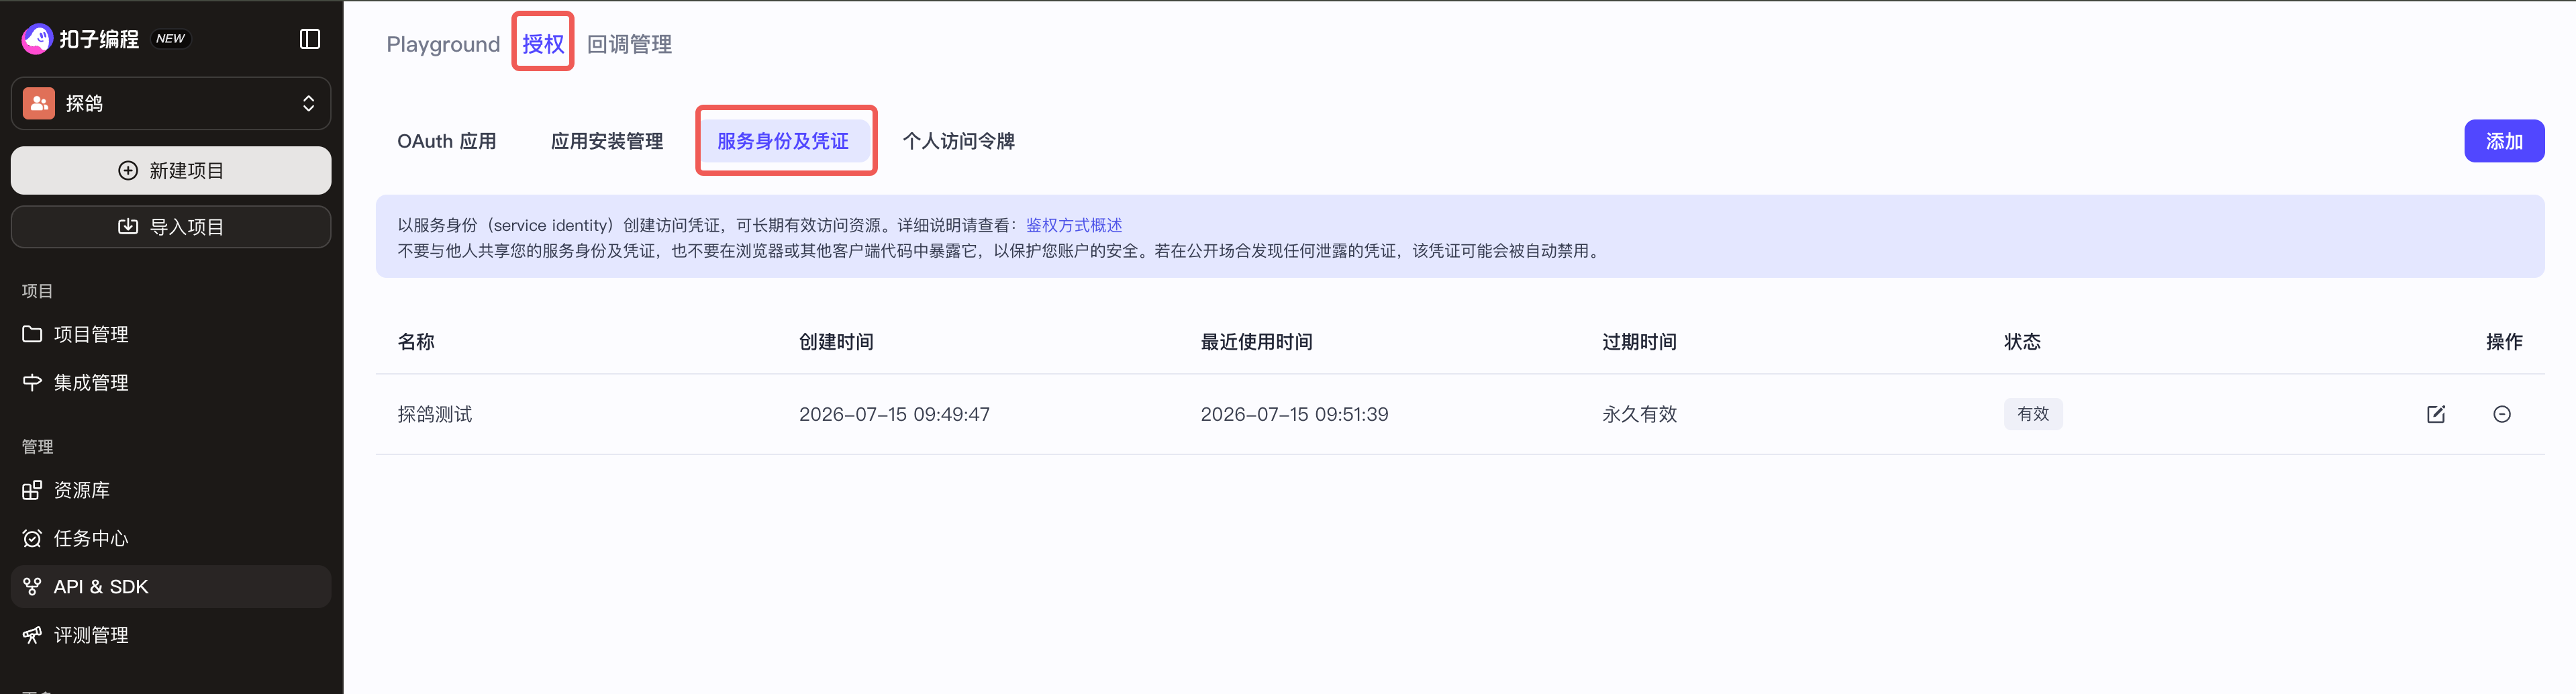The width and height of the screenshot is (2576, 694).
Task: Click last used time 2026-07-15 09:51:39
Action: pos(1294,414)
